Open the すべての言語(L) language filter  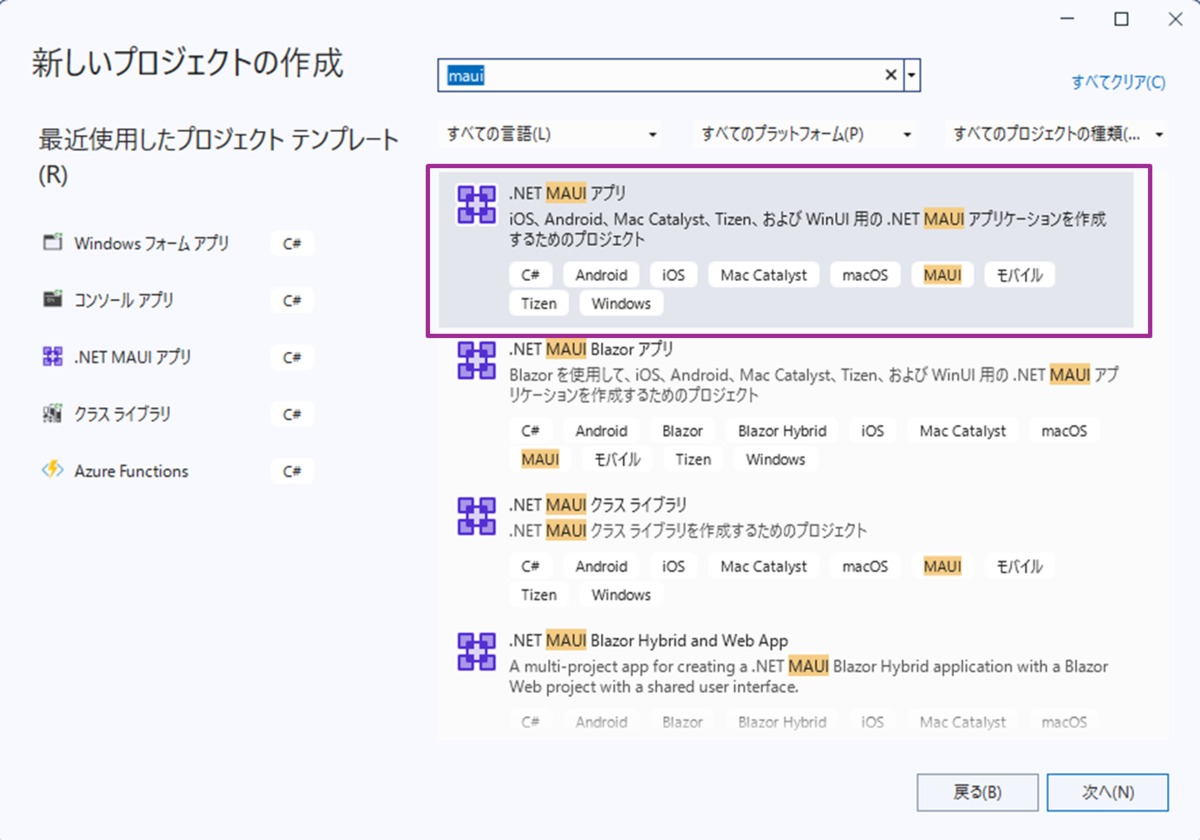coord(553,134)
